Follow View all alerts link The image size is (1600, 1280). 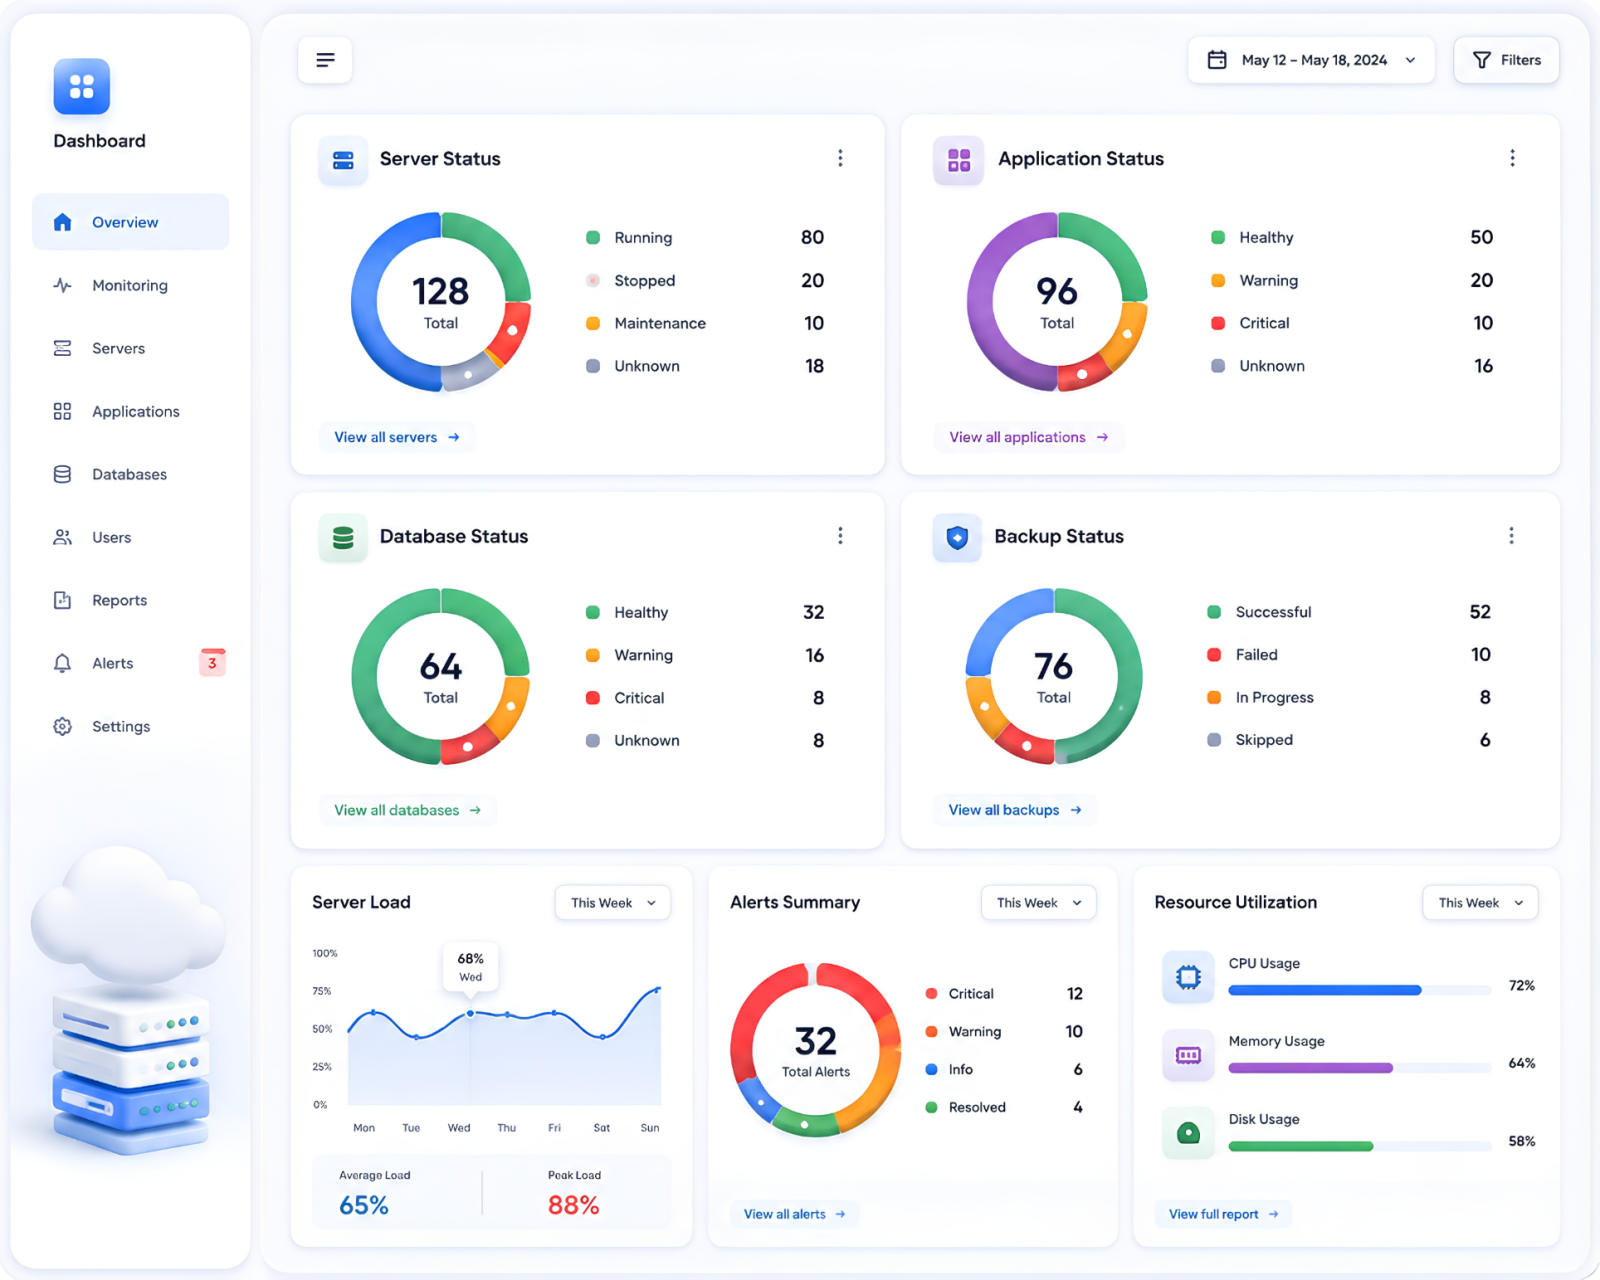click(795, 1214)
